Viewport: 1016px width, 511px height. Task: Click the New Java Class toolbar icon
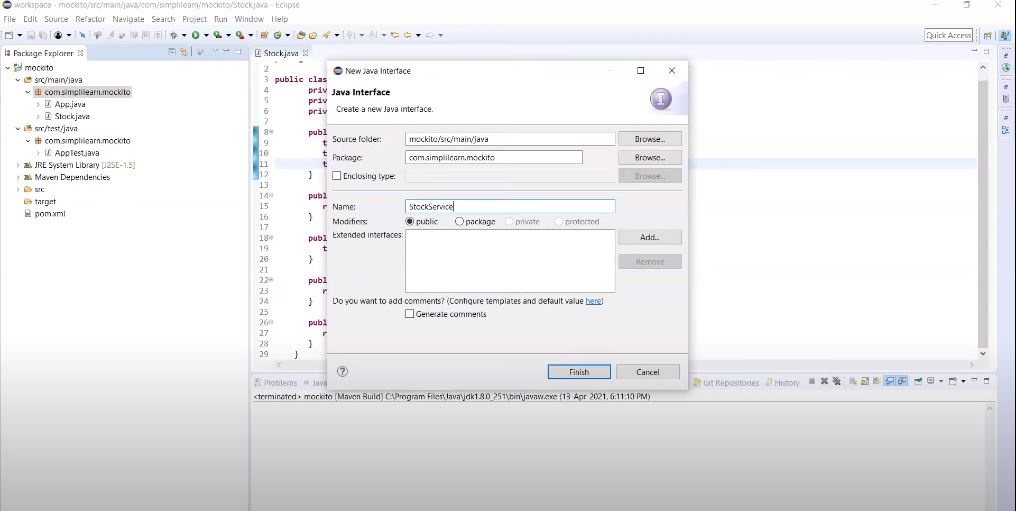277,35
